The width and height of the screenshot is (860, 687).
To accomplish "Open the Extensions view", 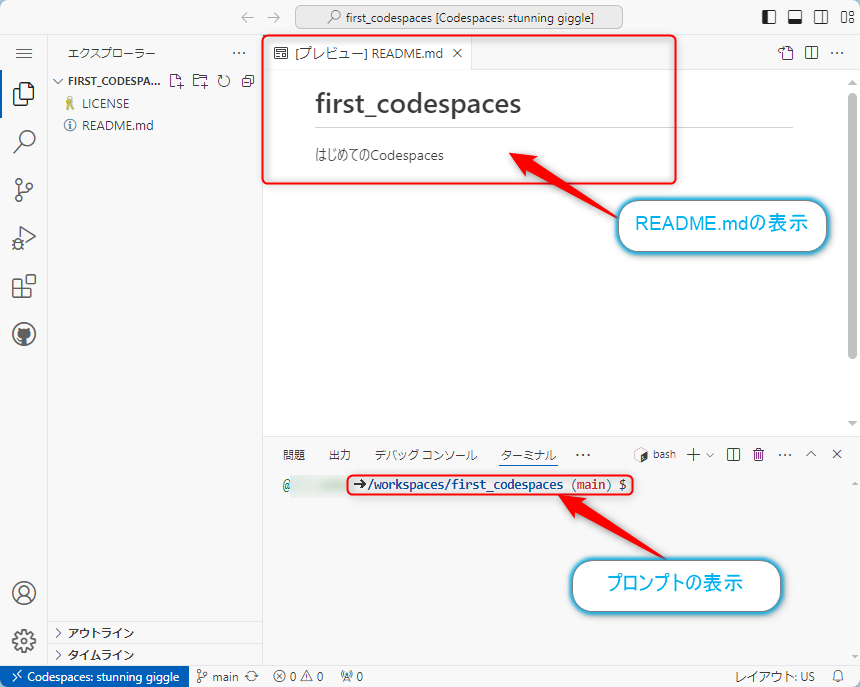I will point(24,286).
